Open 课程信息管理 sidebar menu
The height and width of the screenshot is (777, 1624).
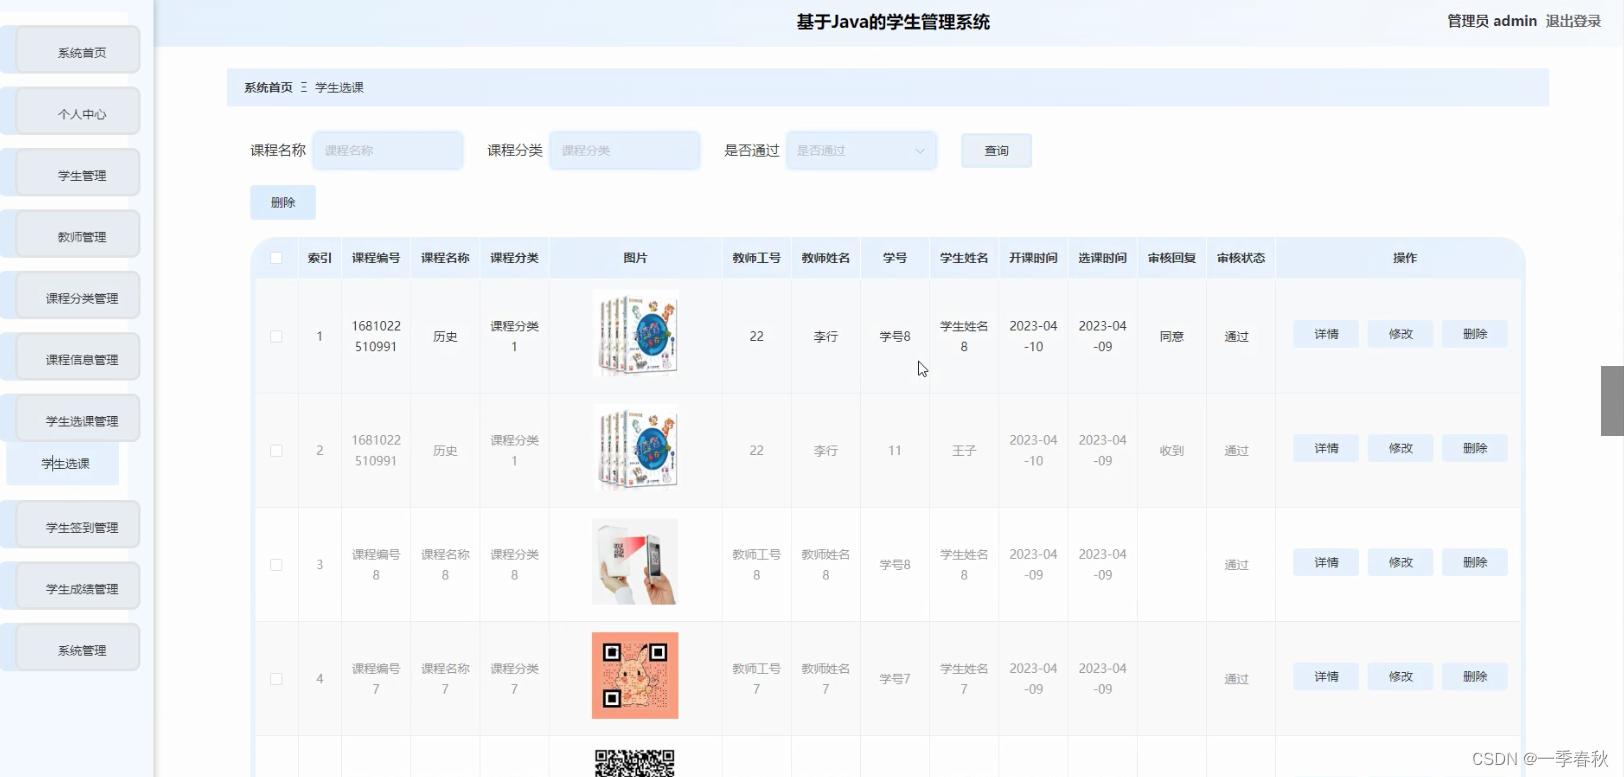[x=77, y=359]
